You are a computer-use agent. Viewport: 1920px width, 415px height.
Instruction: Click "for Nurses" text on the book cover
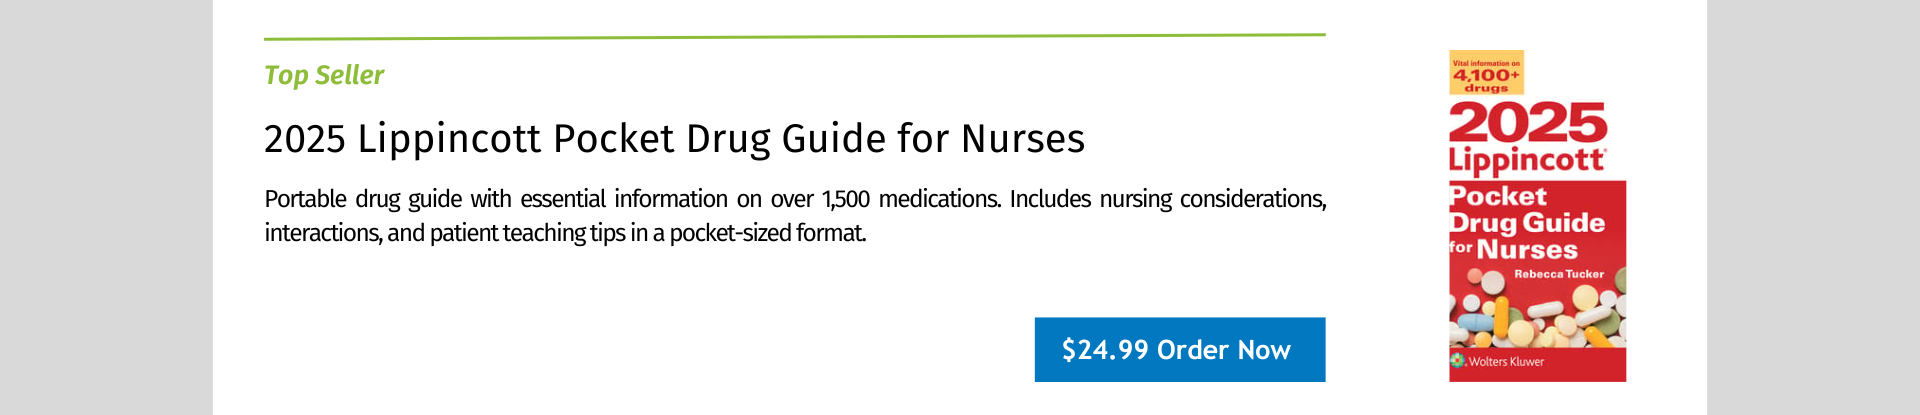click(x=1514, y=249)
